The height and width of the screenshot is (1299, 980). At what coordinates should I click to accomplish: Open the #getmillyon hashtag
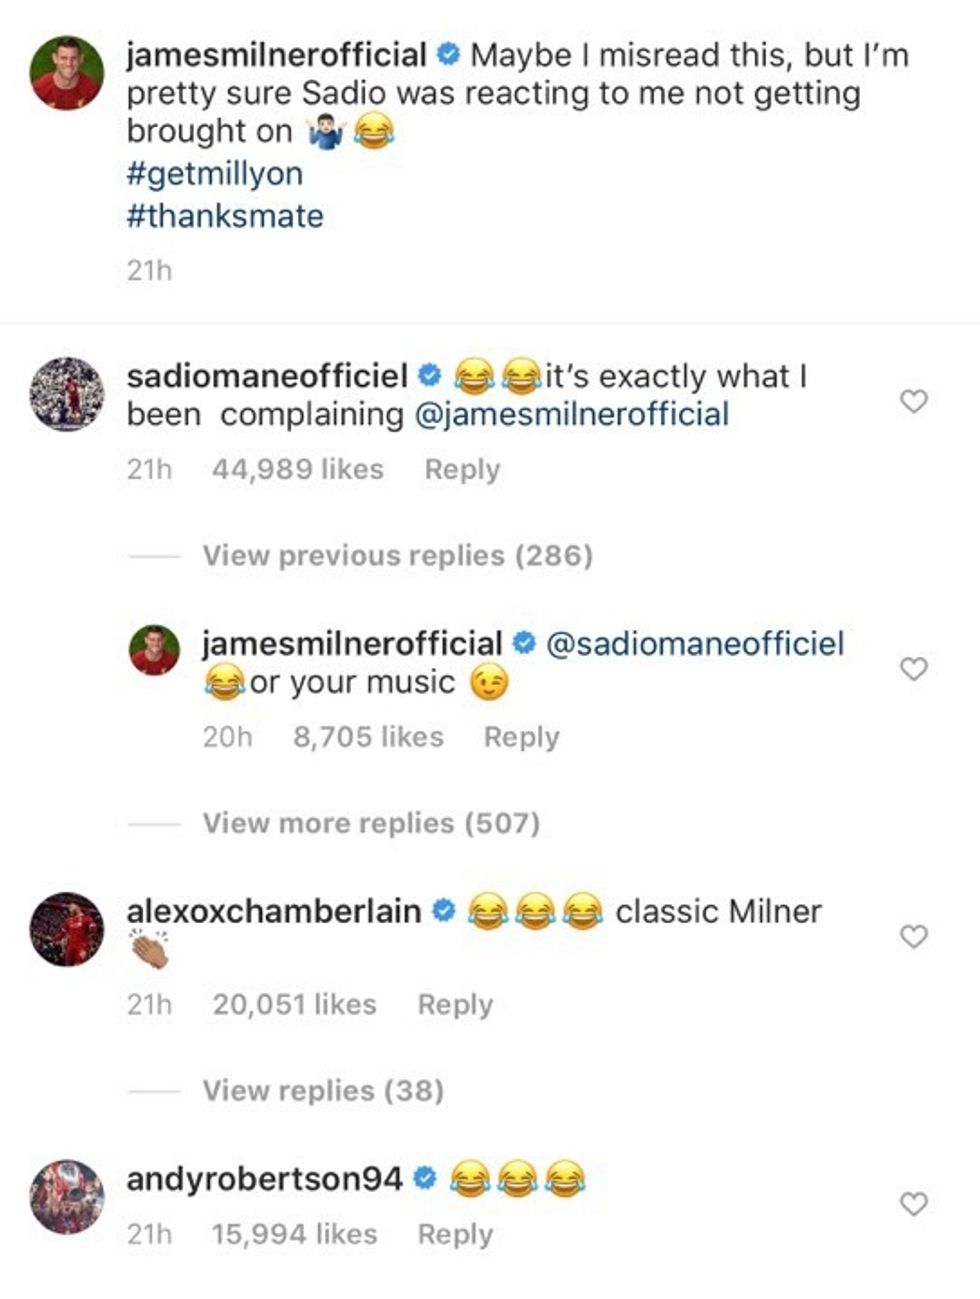[x=215, y=174]
